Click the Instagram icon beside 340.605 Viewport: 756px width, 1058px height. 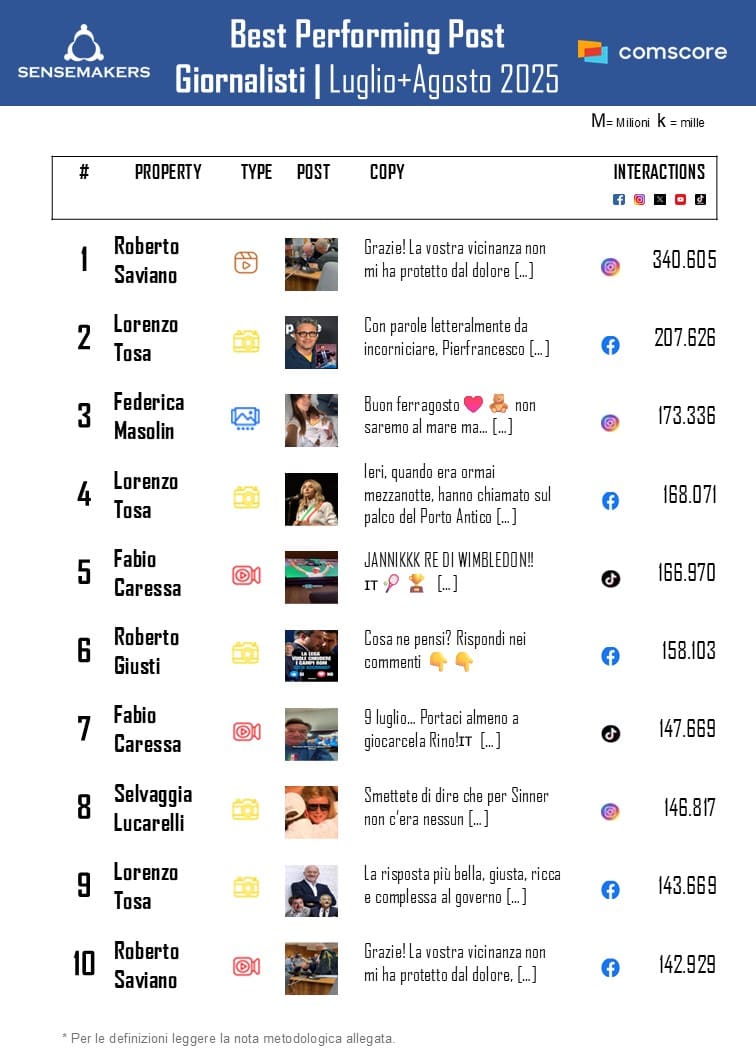point(610,267)
